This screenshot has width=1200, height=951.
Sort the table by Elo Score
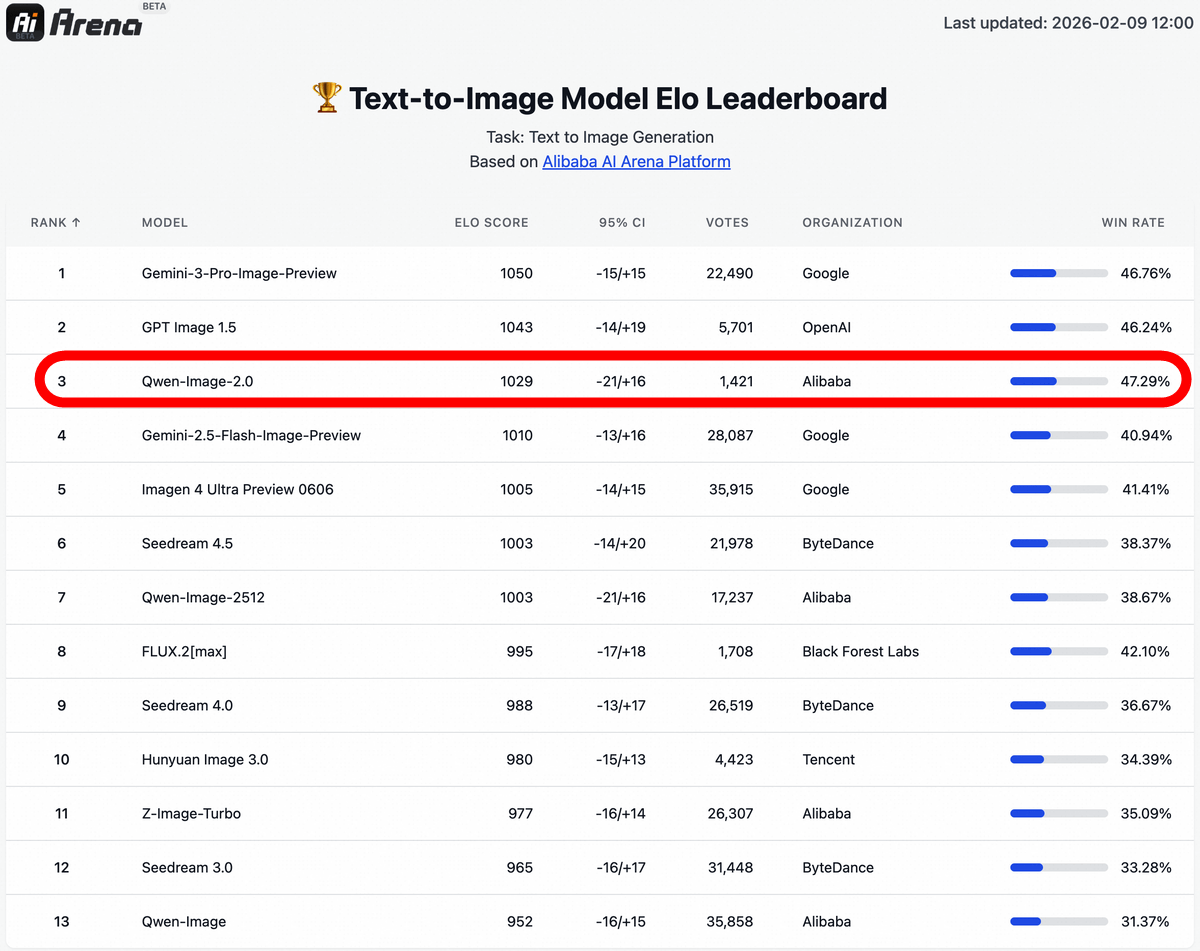click(491, 222)
